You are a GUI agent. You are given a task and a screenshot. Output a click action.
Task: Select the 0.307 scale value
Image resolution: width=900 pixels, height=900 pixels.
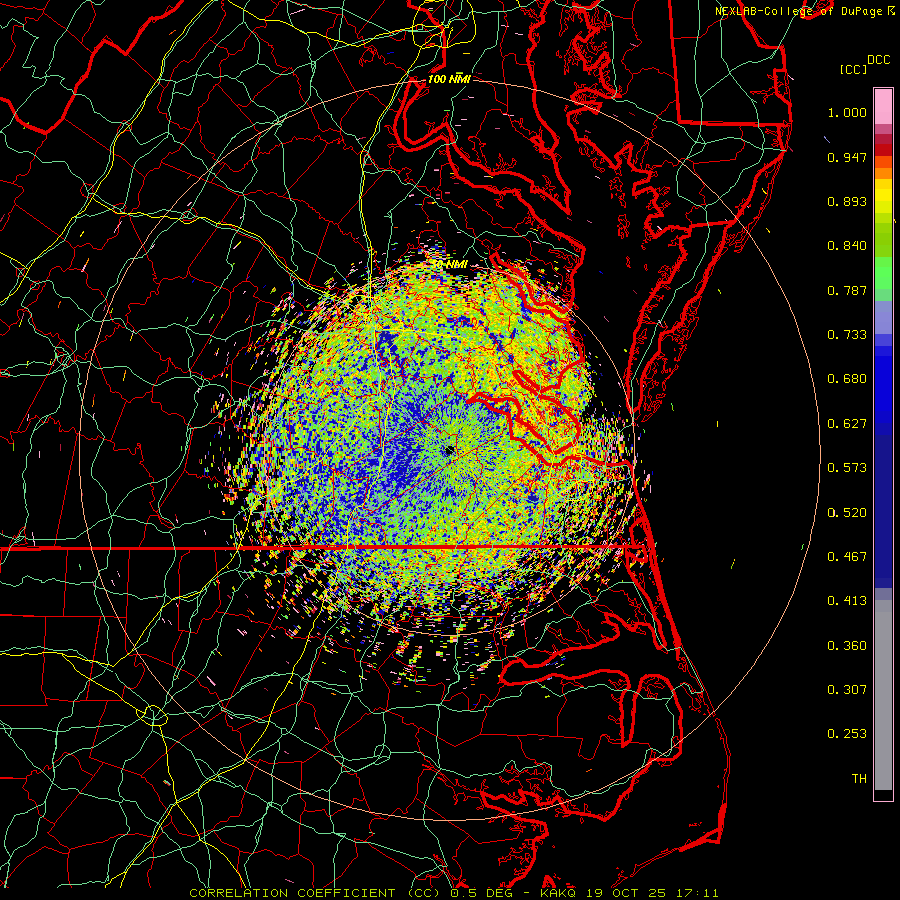coord(847,690)
